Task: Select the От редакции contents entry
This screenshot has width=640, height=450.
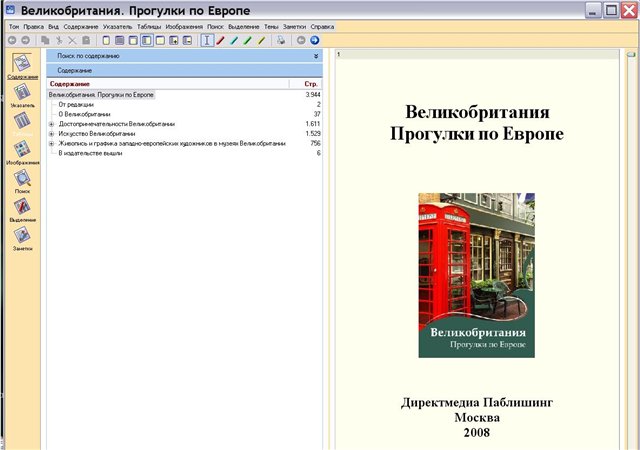Action: click(x=77, y=104)
